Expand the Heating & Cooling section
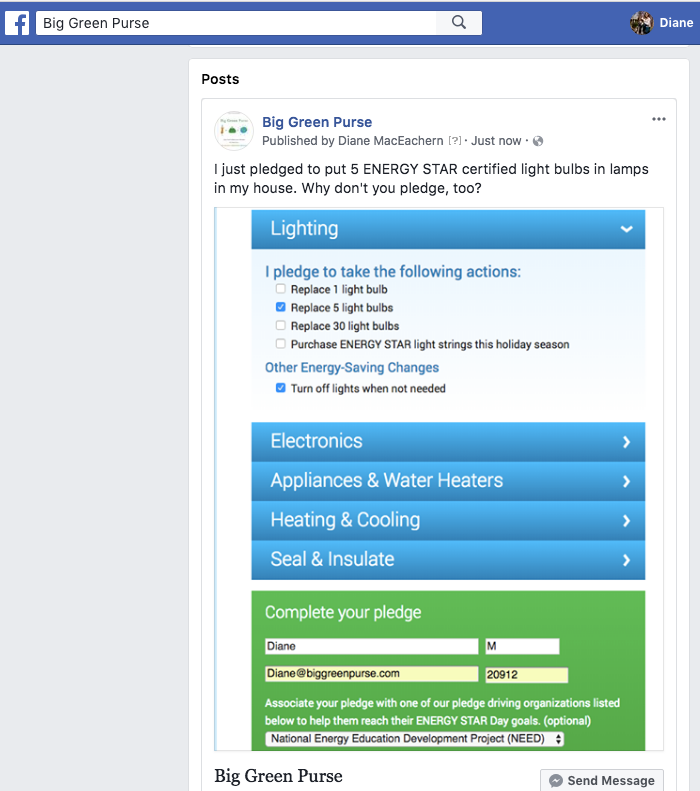Screen dimensions: 700x791 [x=448, y=520]
